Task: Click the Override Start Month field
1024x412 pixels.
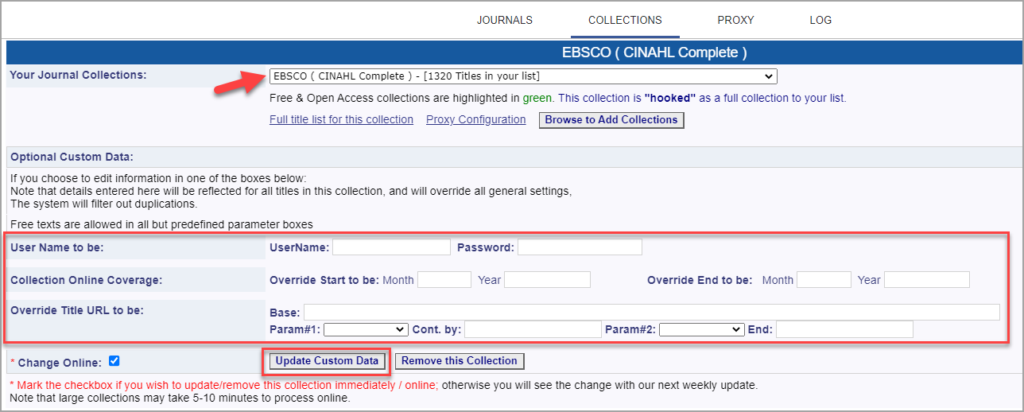Action: [444, 279]
